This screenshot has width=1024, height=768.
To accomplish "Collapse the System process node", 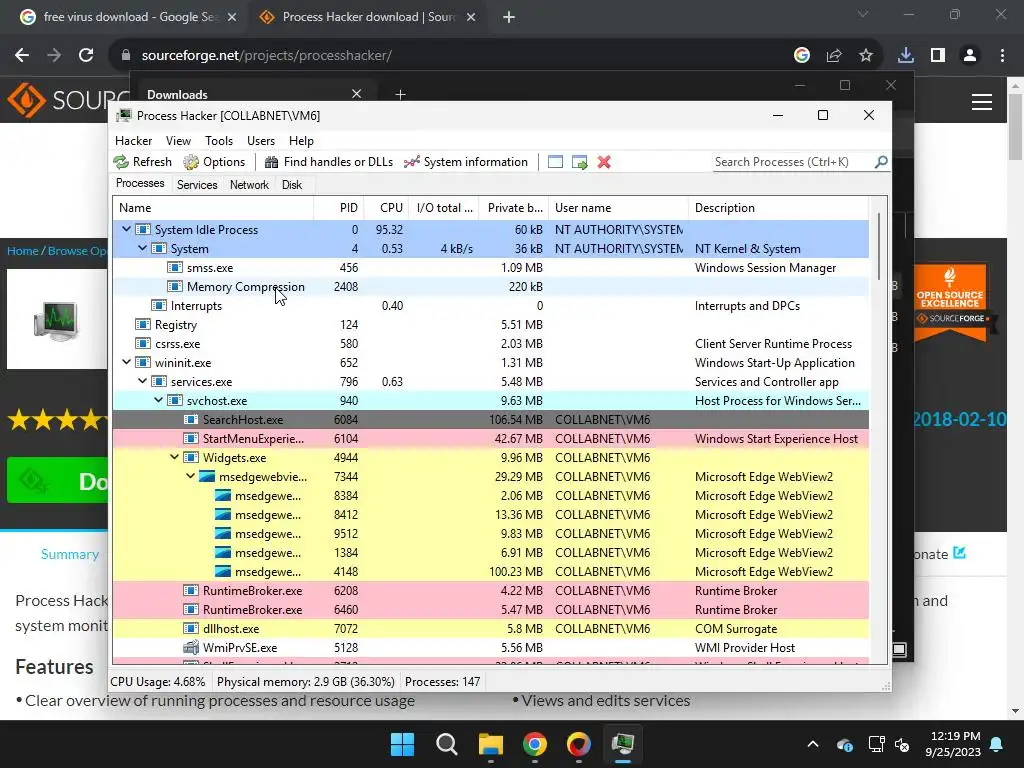I will (142, 248).
